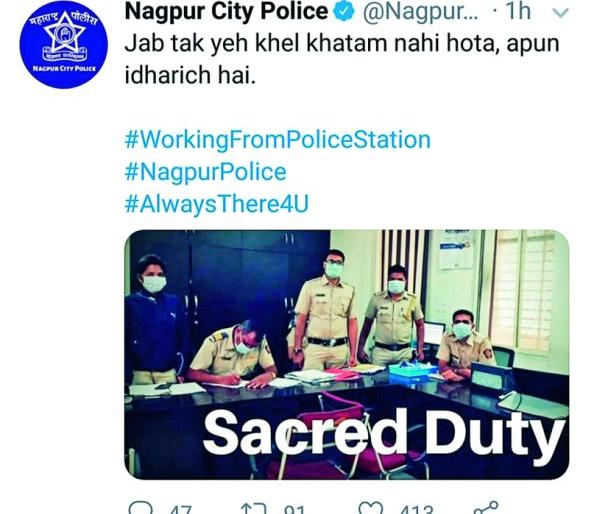
Task: Expand the tweet options chevron
Action: click(561, 14)
